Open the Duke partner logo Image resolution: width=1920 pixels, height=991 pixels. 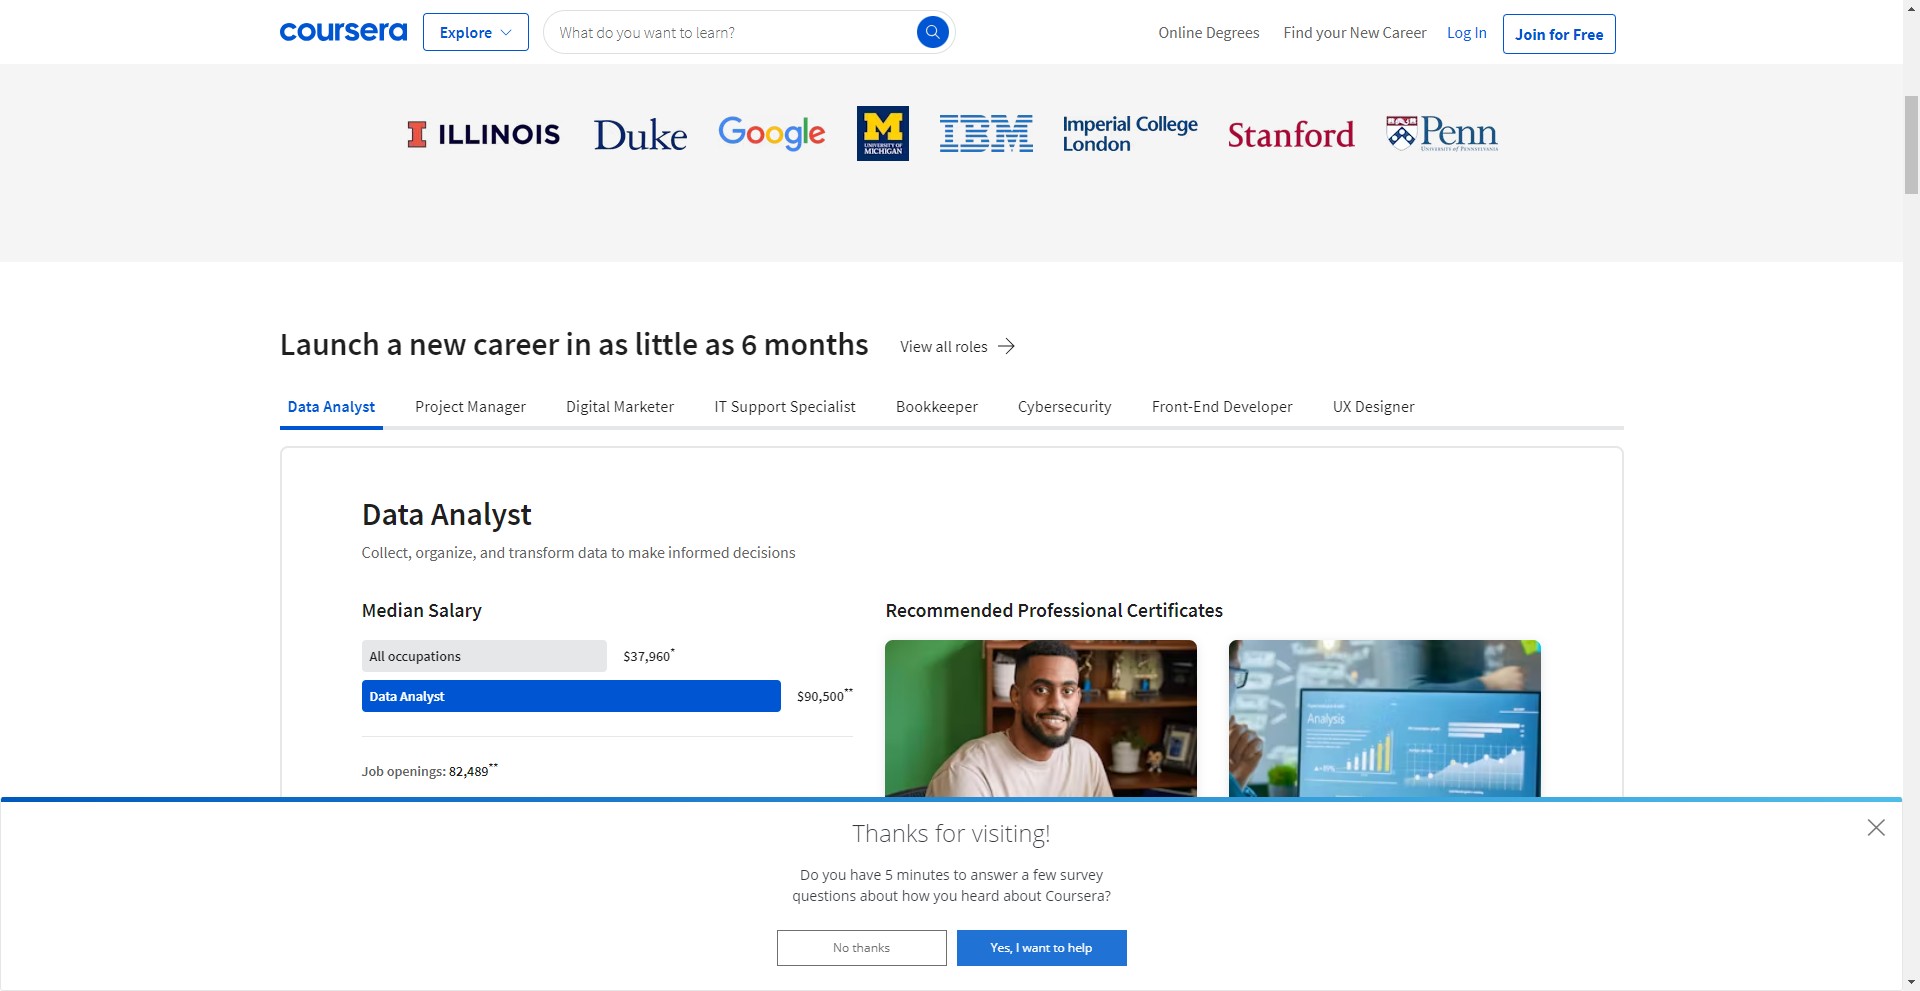point(640,134)
